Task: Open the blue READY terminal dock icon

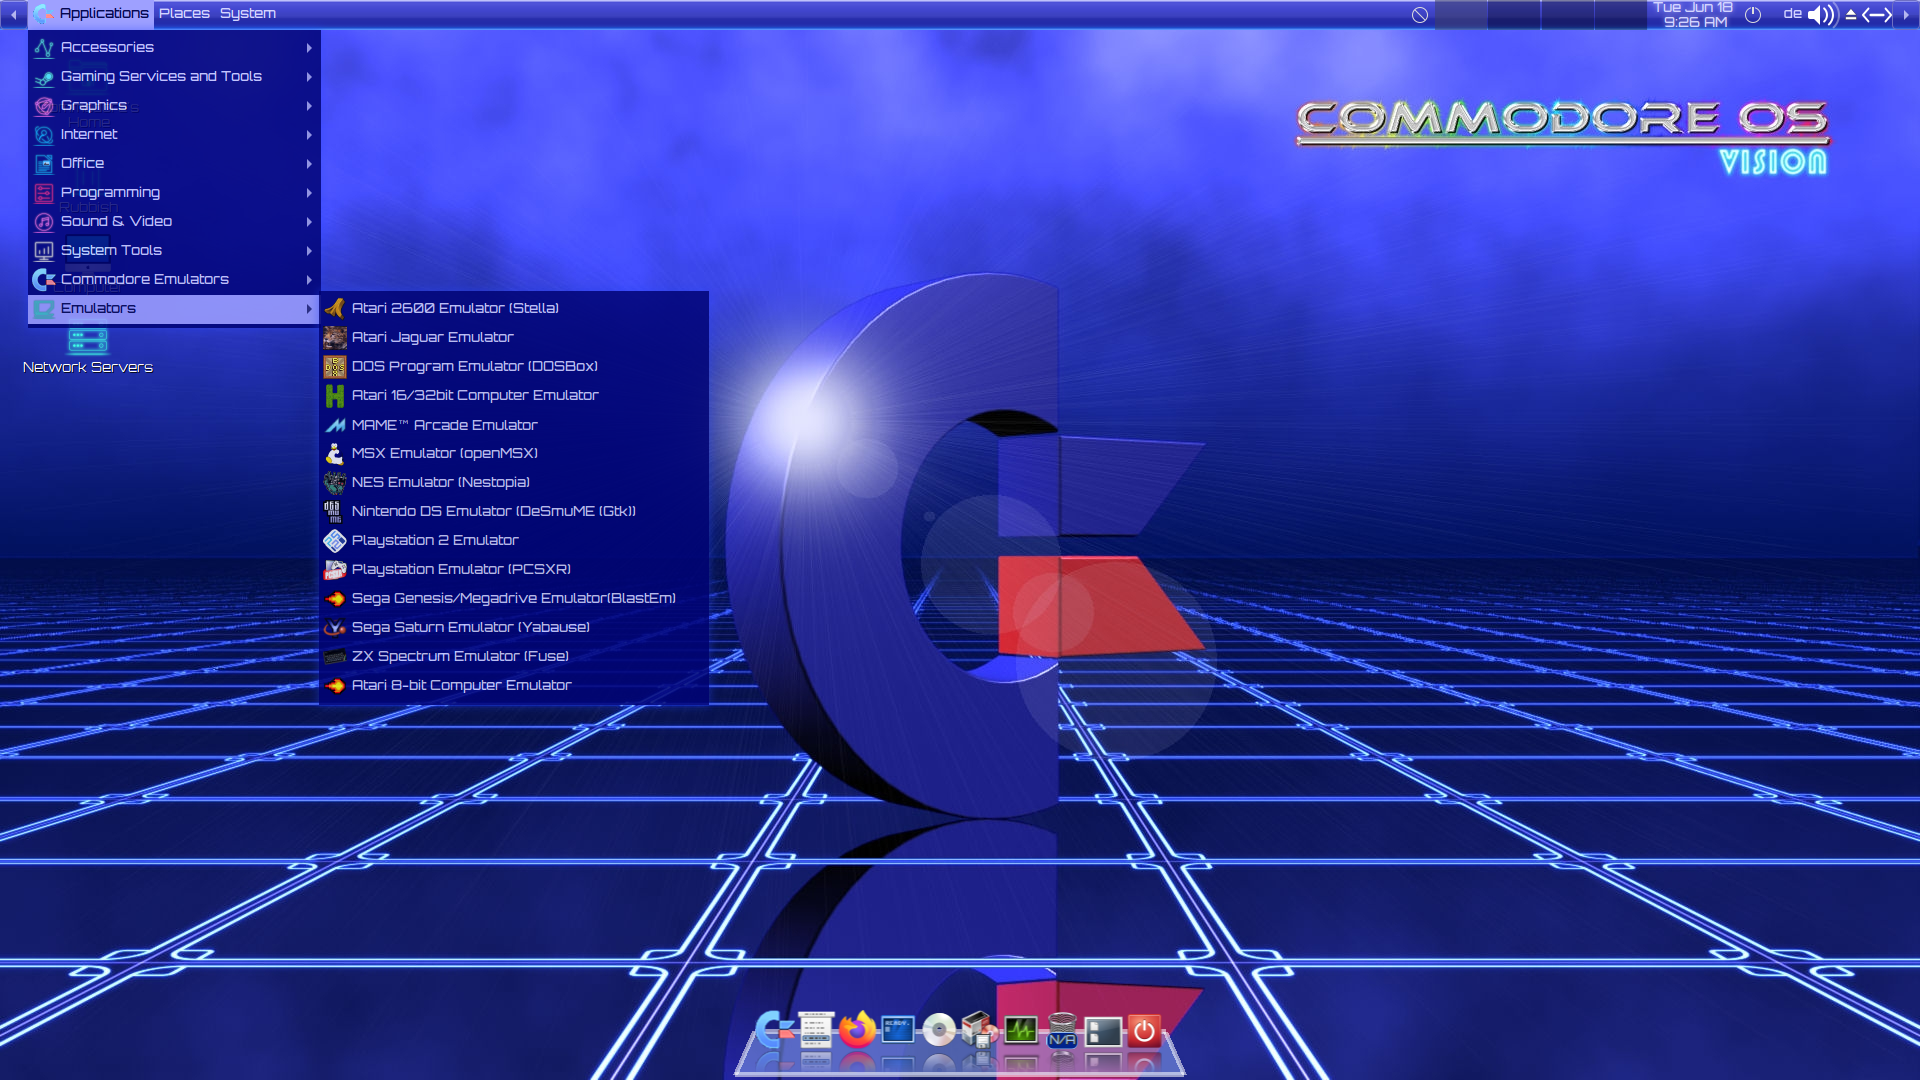Action: (898, 1030)
